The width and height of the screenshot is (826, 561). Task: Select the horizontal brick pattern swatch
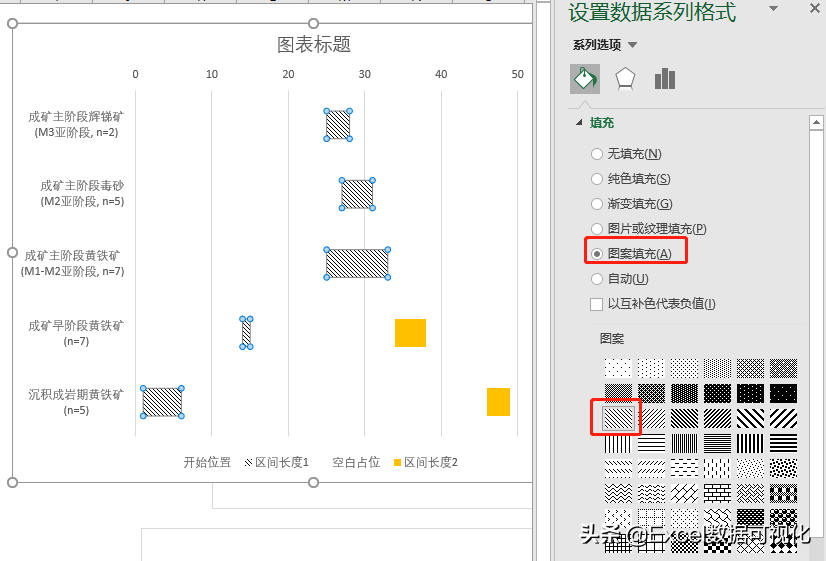717,494
